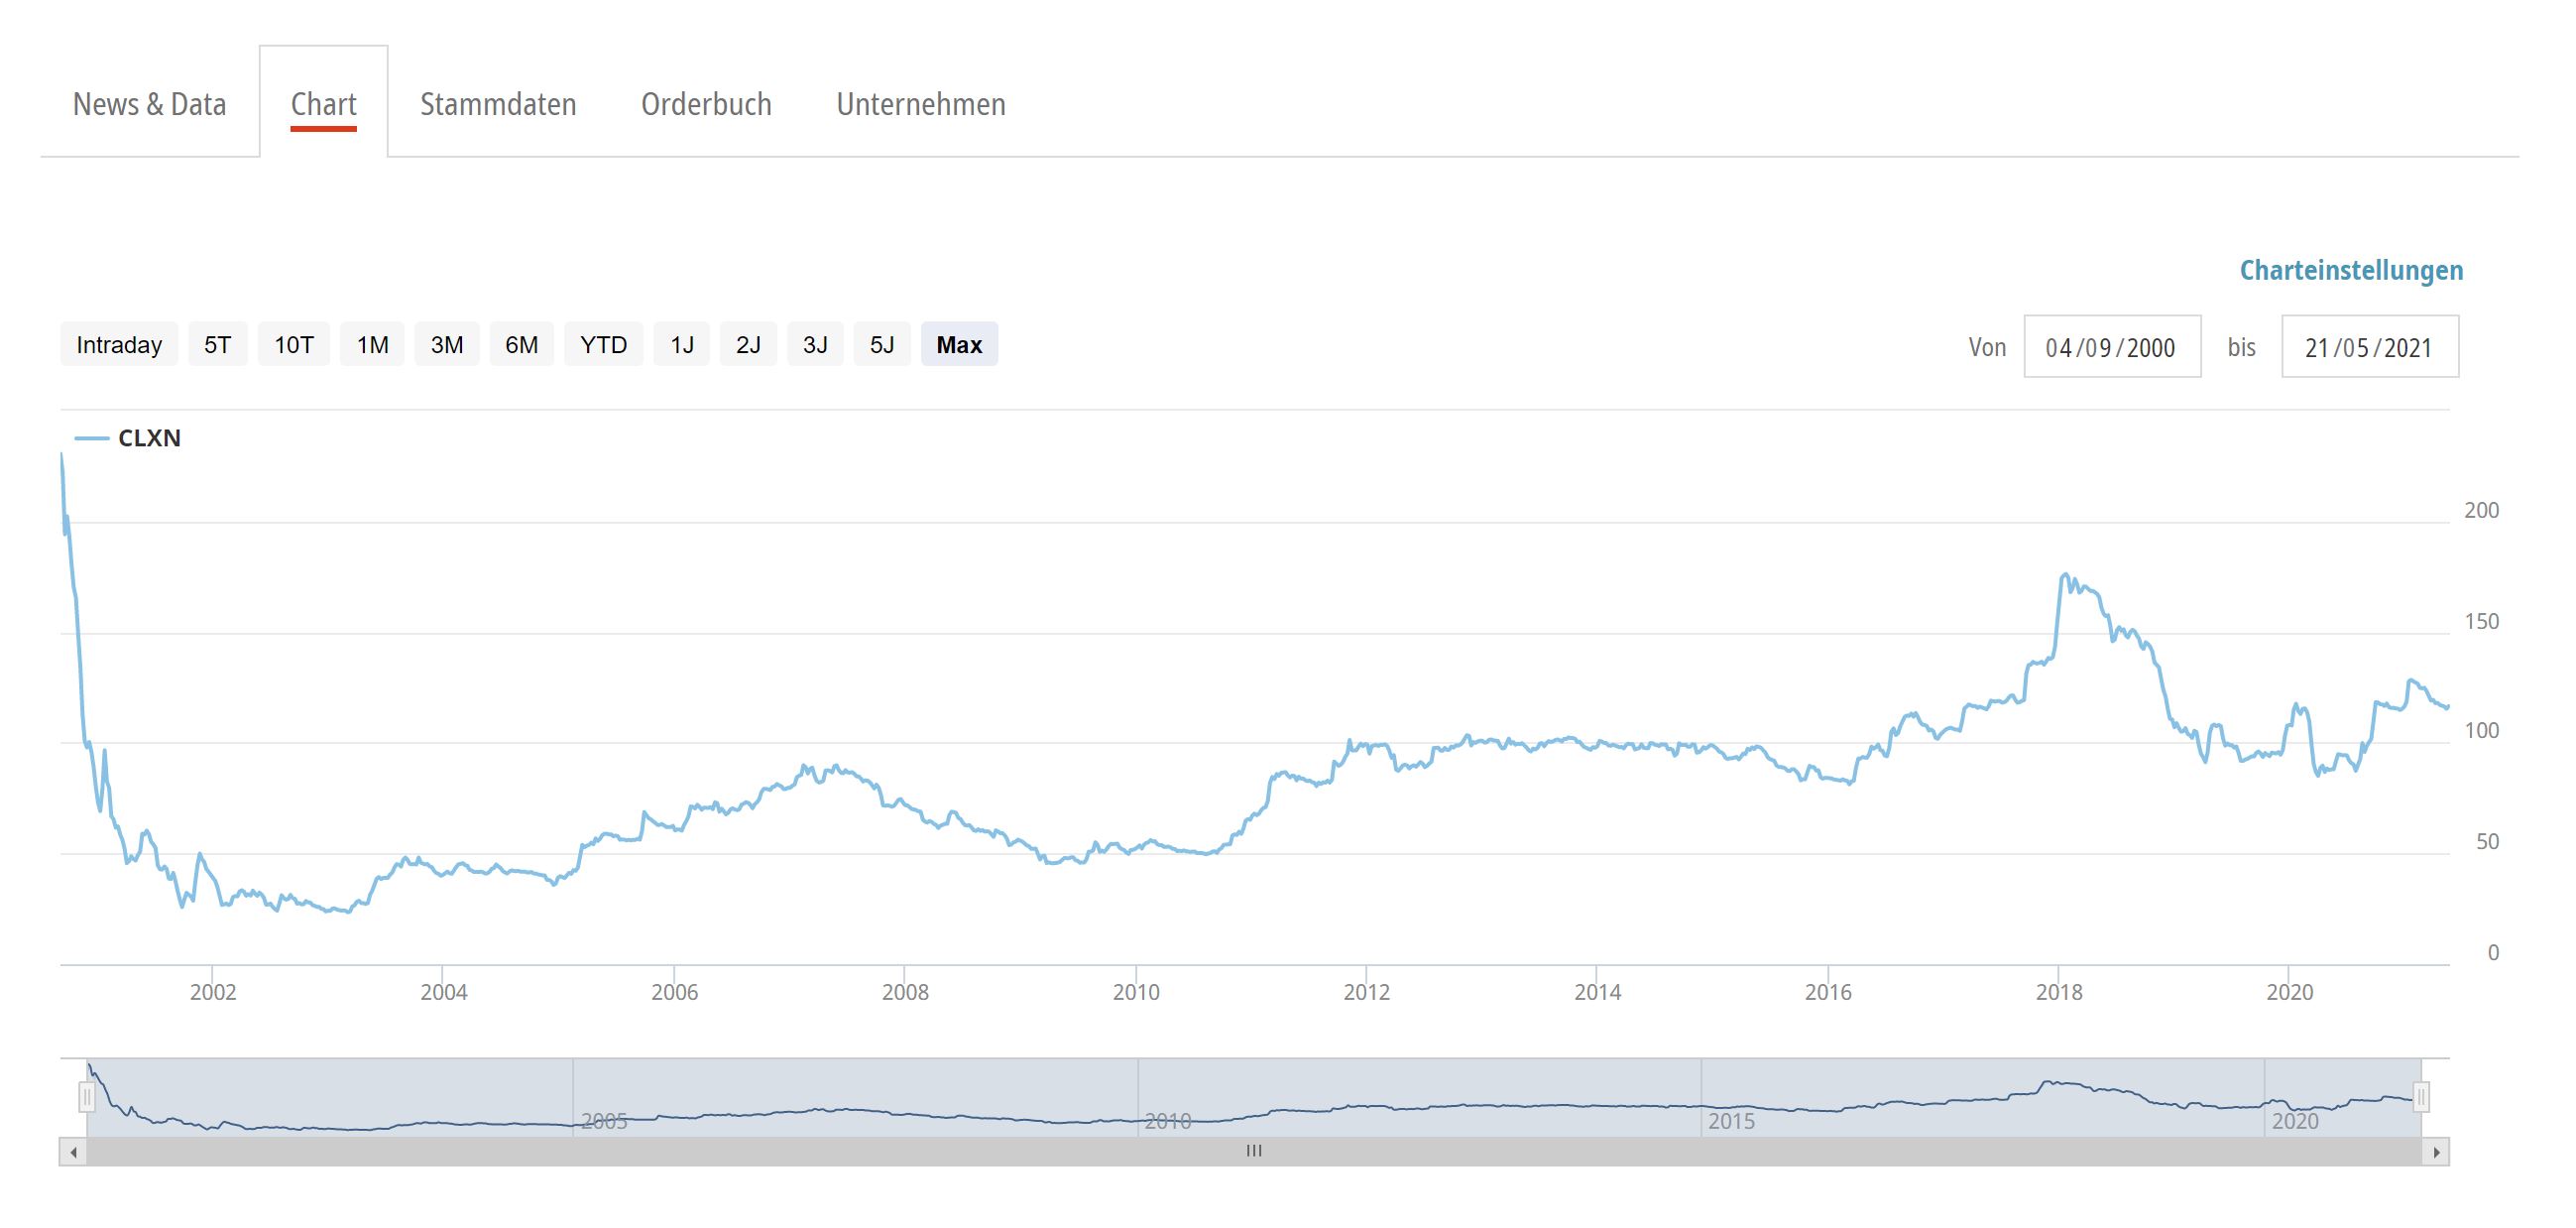Choose the YTD range button
Viewport: 2576px width, 1228px height.
[x=603, y=345]
